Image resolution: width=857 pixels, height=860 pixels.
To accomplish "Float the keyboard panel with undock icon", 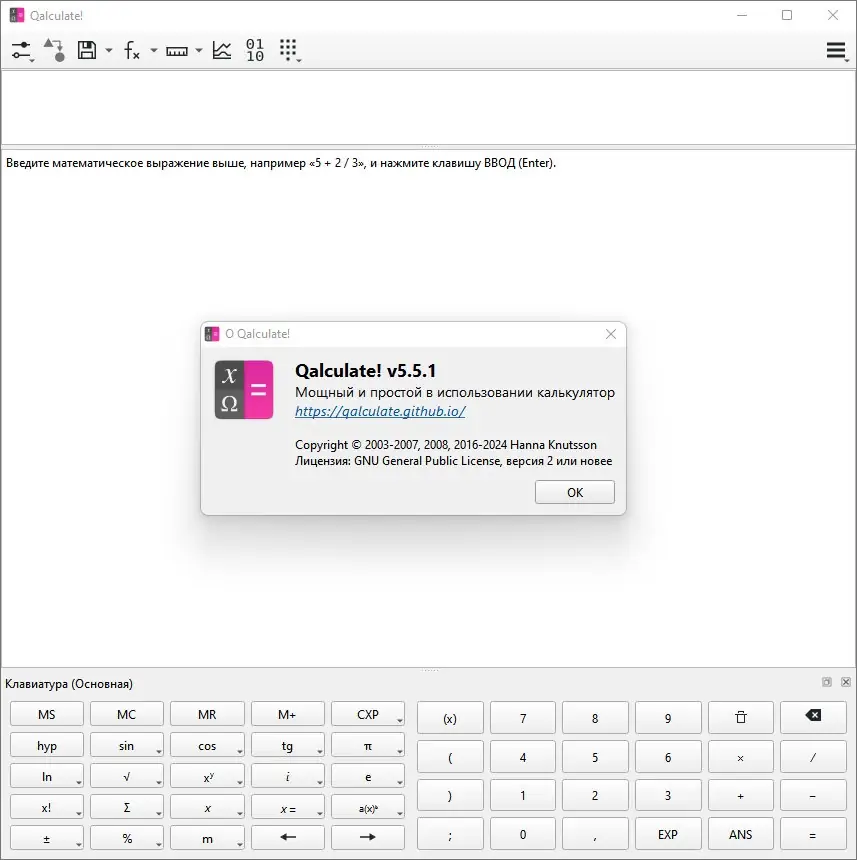I will 827,682.
